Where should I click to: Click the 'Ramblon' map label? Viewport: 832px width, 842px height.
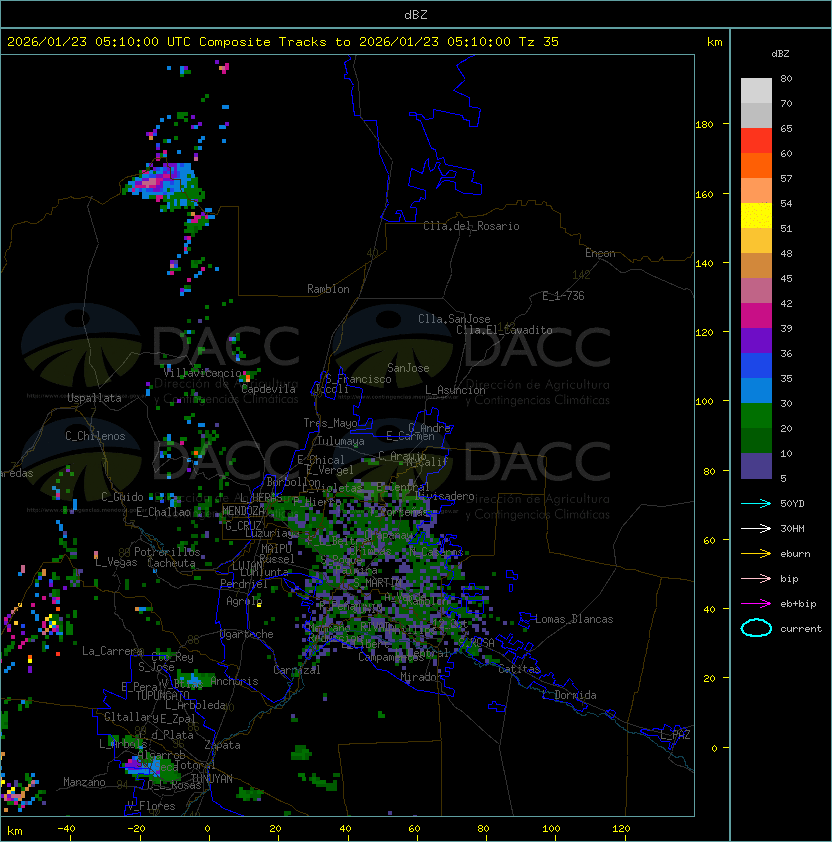pyautogui.click(x=328, y=289)
